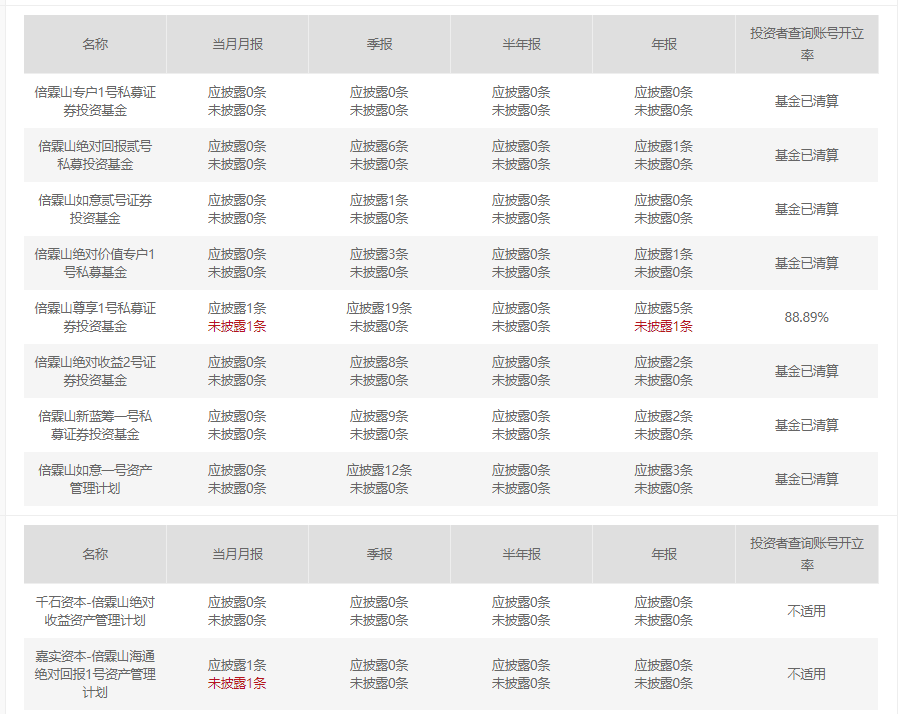Click plan name 嘉实资本-倍霖山海通绝对回报1号资产管理计划

[x=95, y=674]
